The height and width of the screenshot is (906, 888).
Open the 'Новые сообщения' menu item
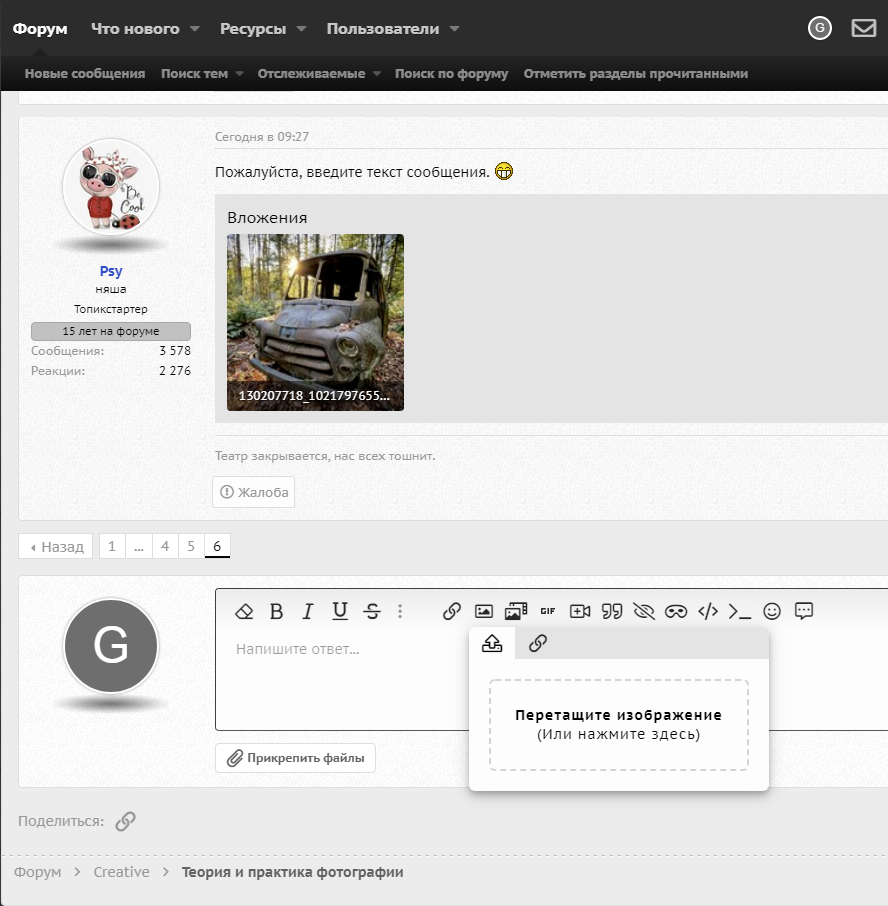(x=85, y=74)
